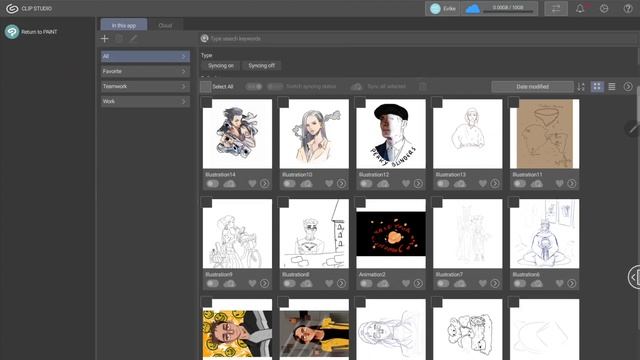Open the Illustration10 thumbnail

click(x=314, y=134)
